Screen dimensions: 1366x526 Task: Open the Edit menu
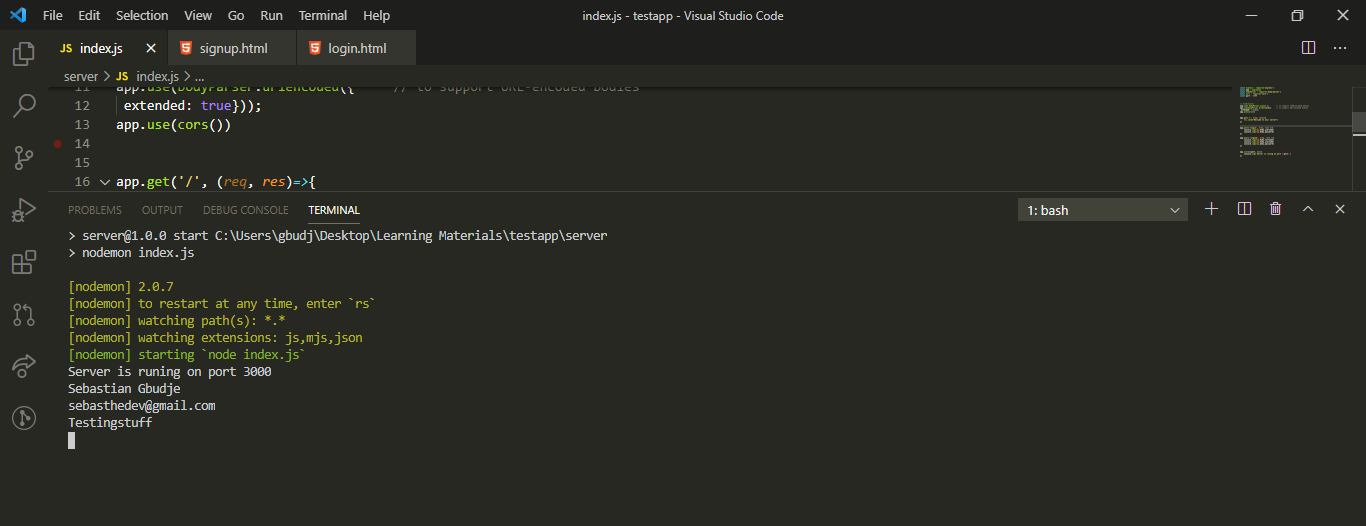pyautogui.click(x=89, y=15)
